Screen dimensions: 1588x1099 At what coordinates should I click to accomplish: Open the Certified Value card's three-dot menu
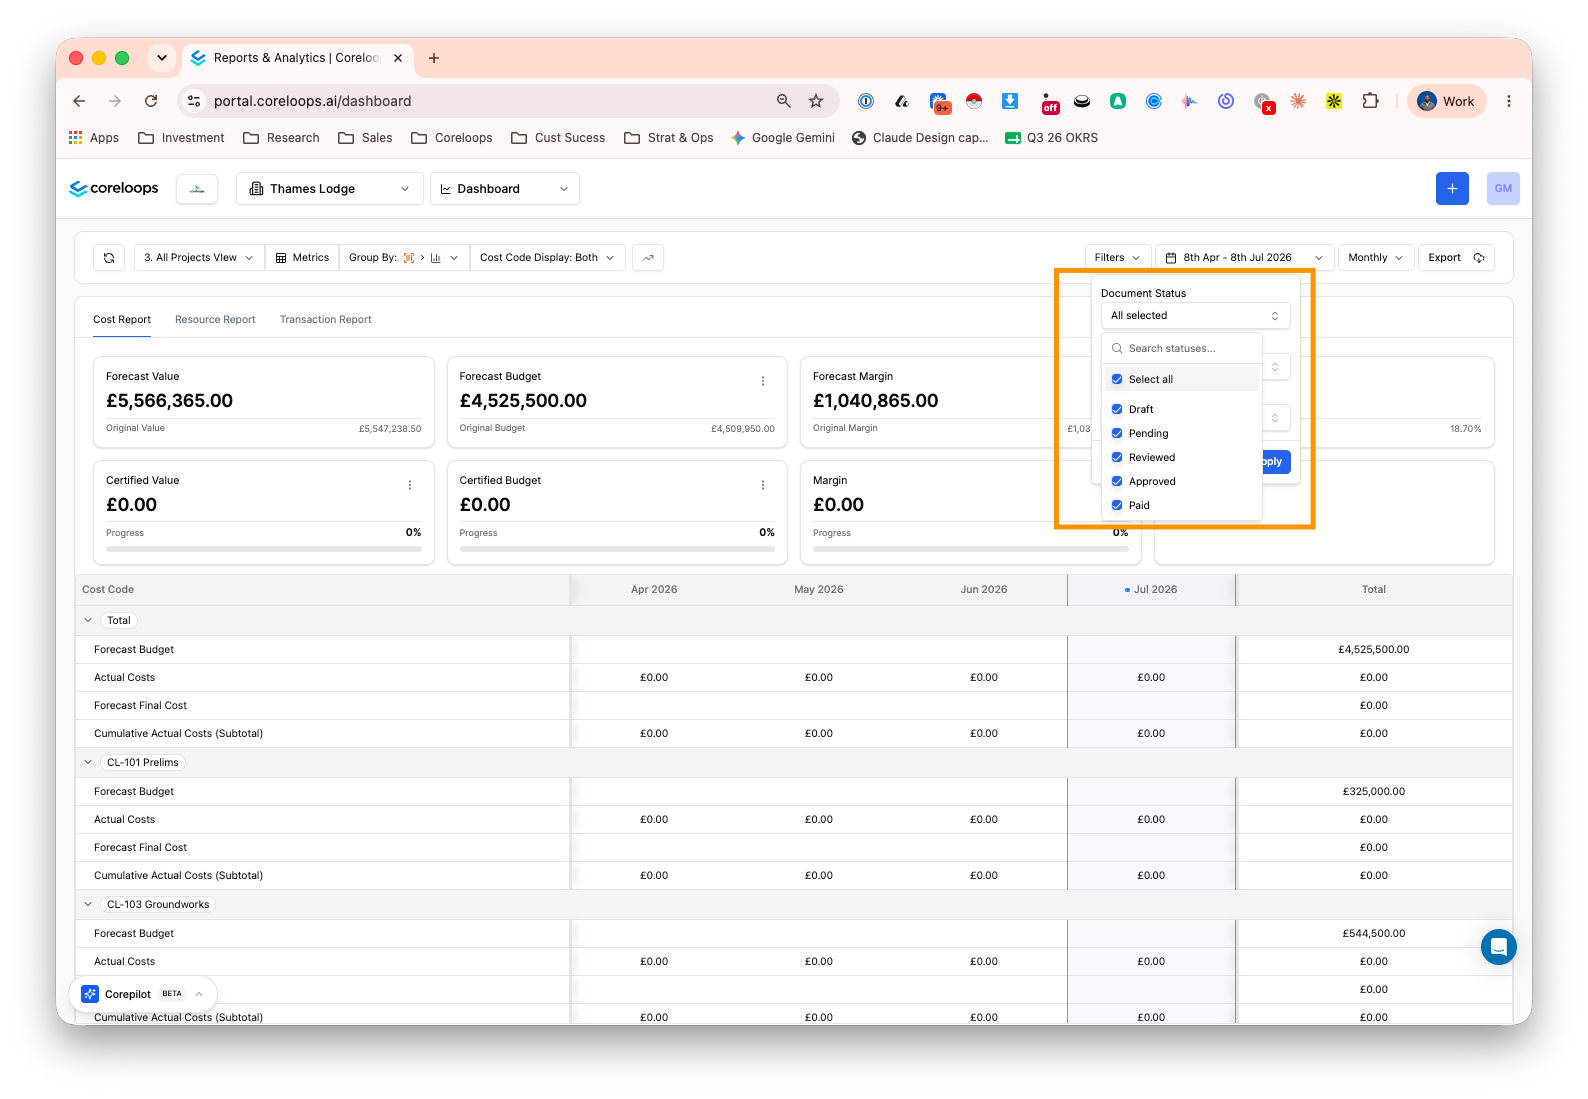point(410,485)
